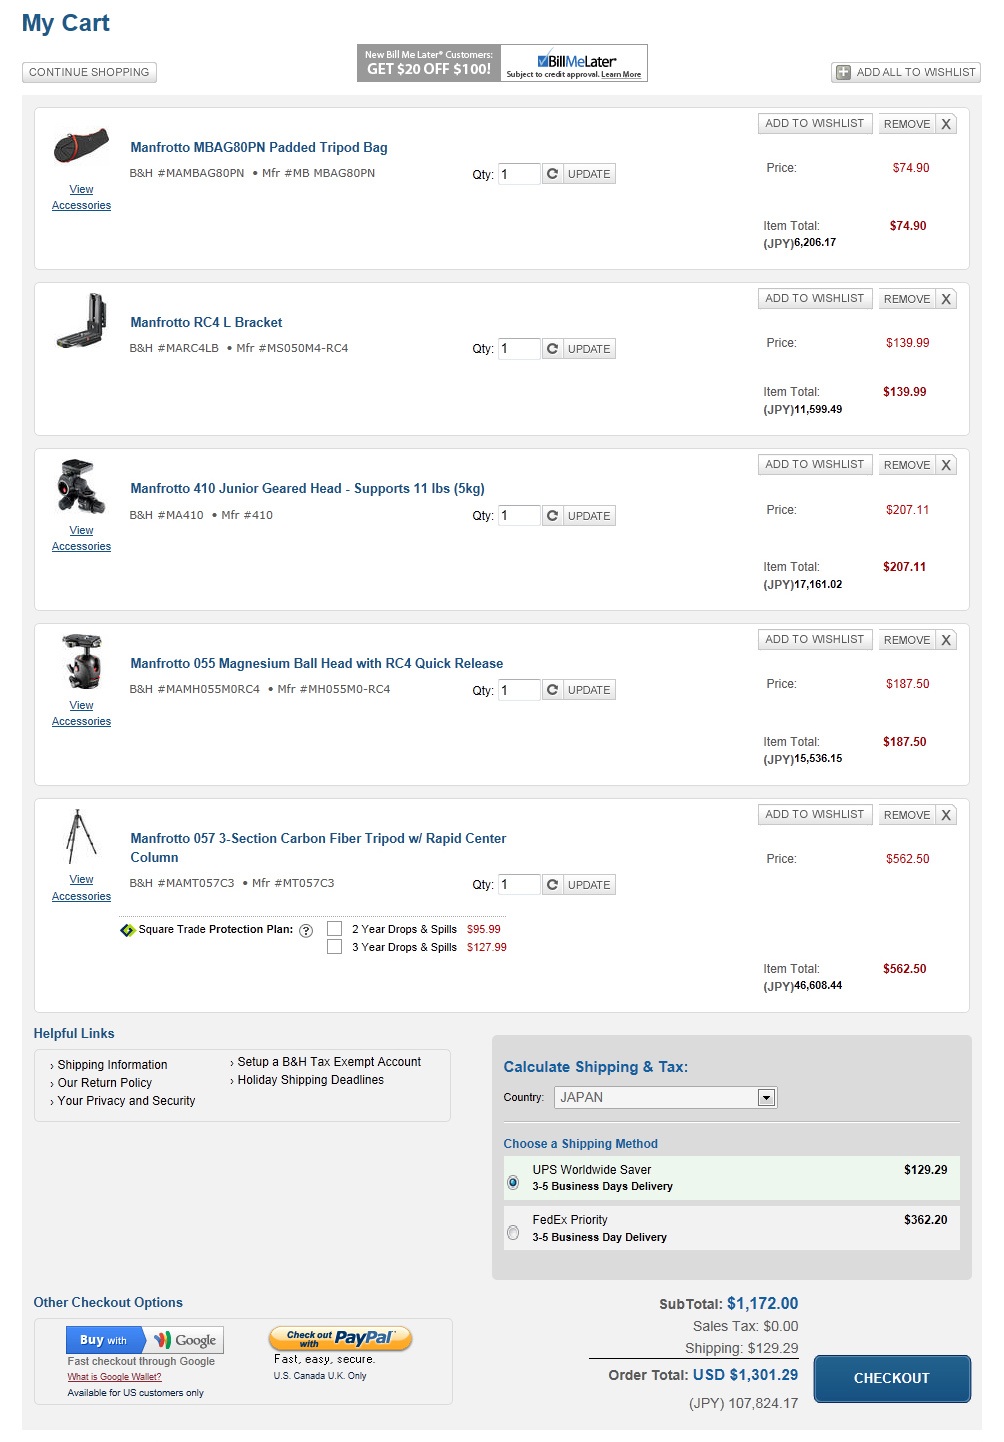This screenshot has height=1442, width=1004.
Task: Select the UPS Worldwide Saver shipping option
Action: (x=513, y=1182)
